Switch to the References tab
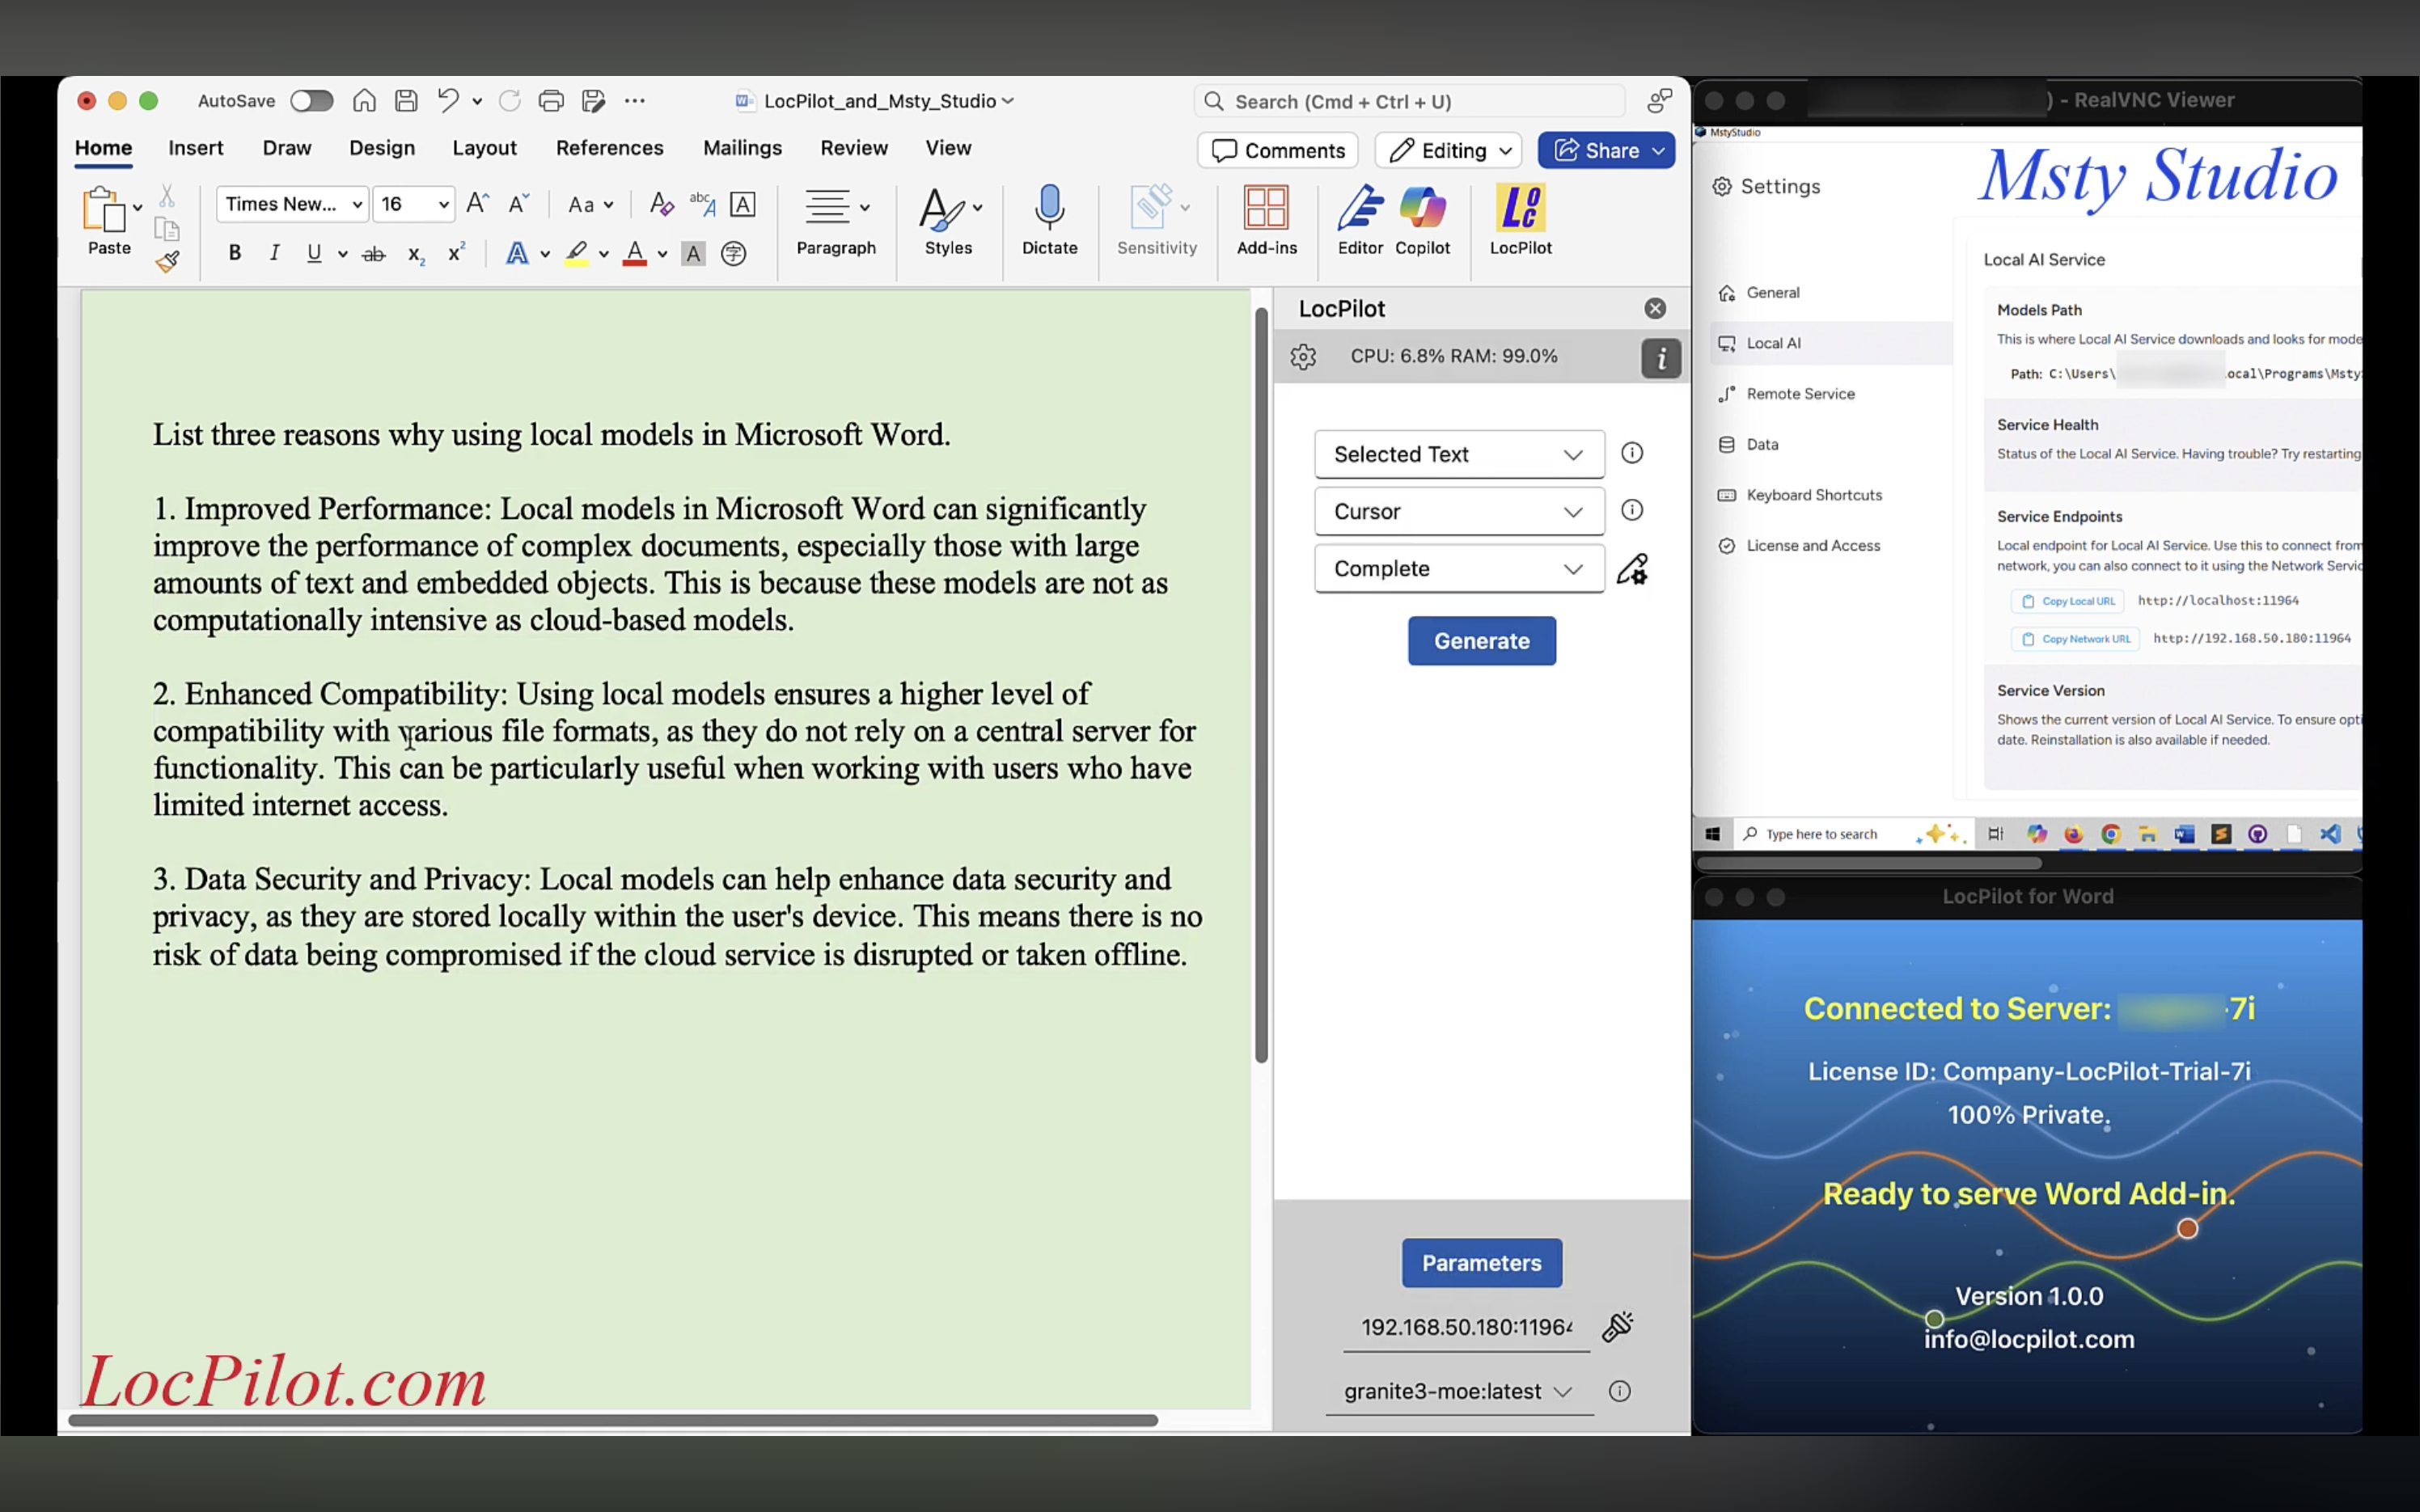The image size is (2420, 1512). click(610, 147)
